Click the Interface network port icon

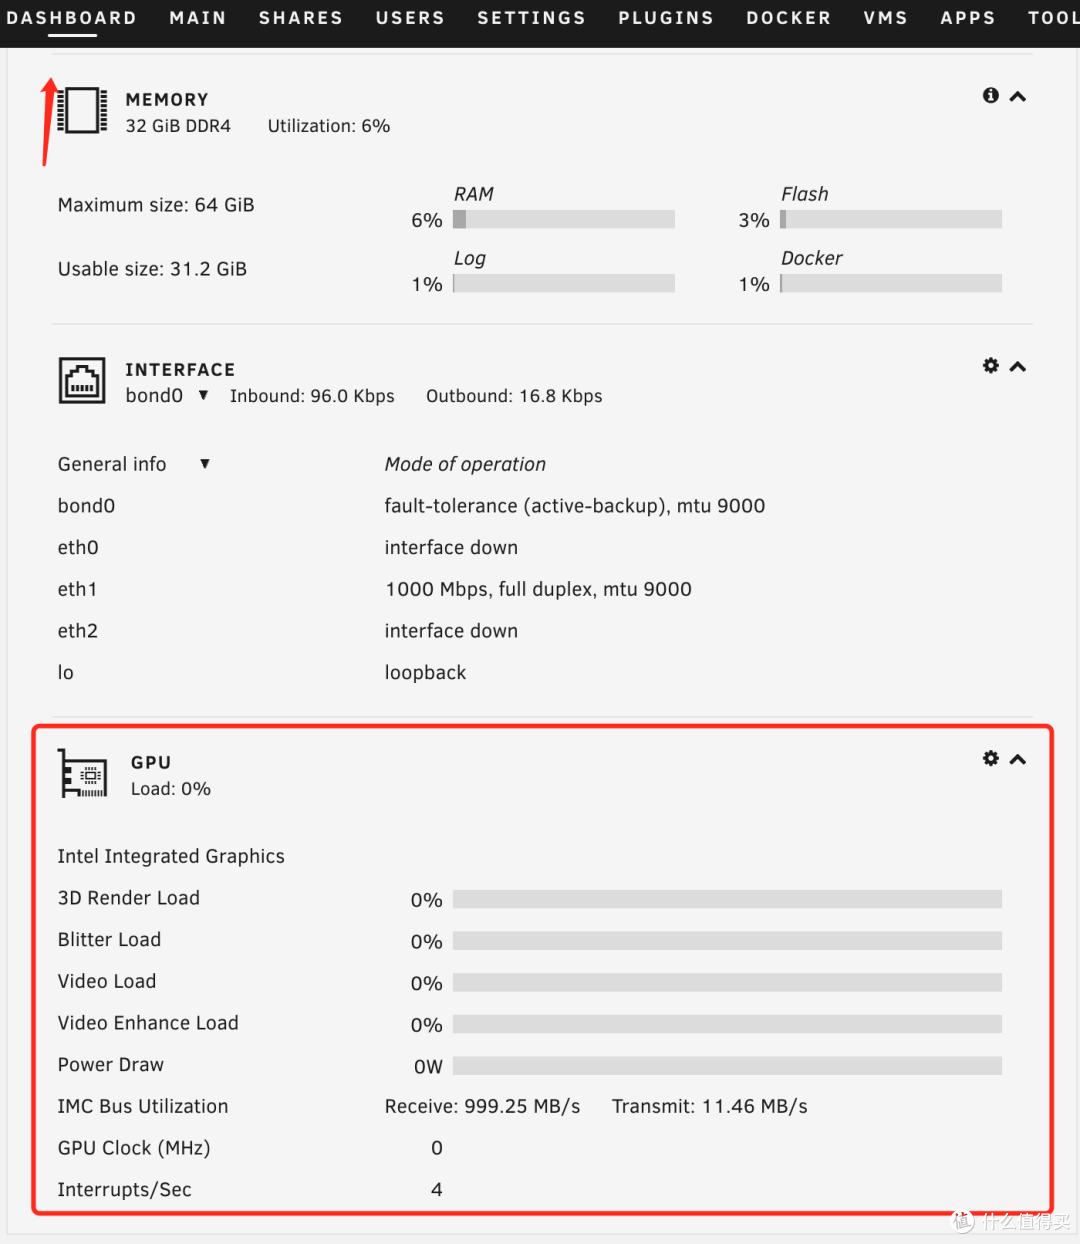82,380
